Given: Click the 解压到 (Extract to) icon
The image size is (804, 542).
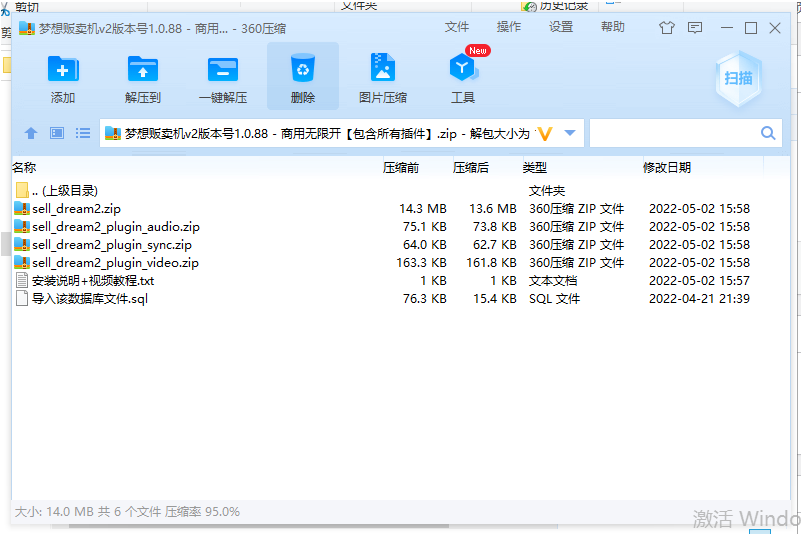Looking at the screenshot, I should (143, 77).
